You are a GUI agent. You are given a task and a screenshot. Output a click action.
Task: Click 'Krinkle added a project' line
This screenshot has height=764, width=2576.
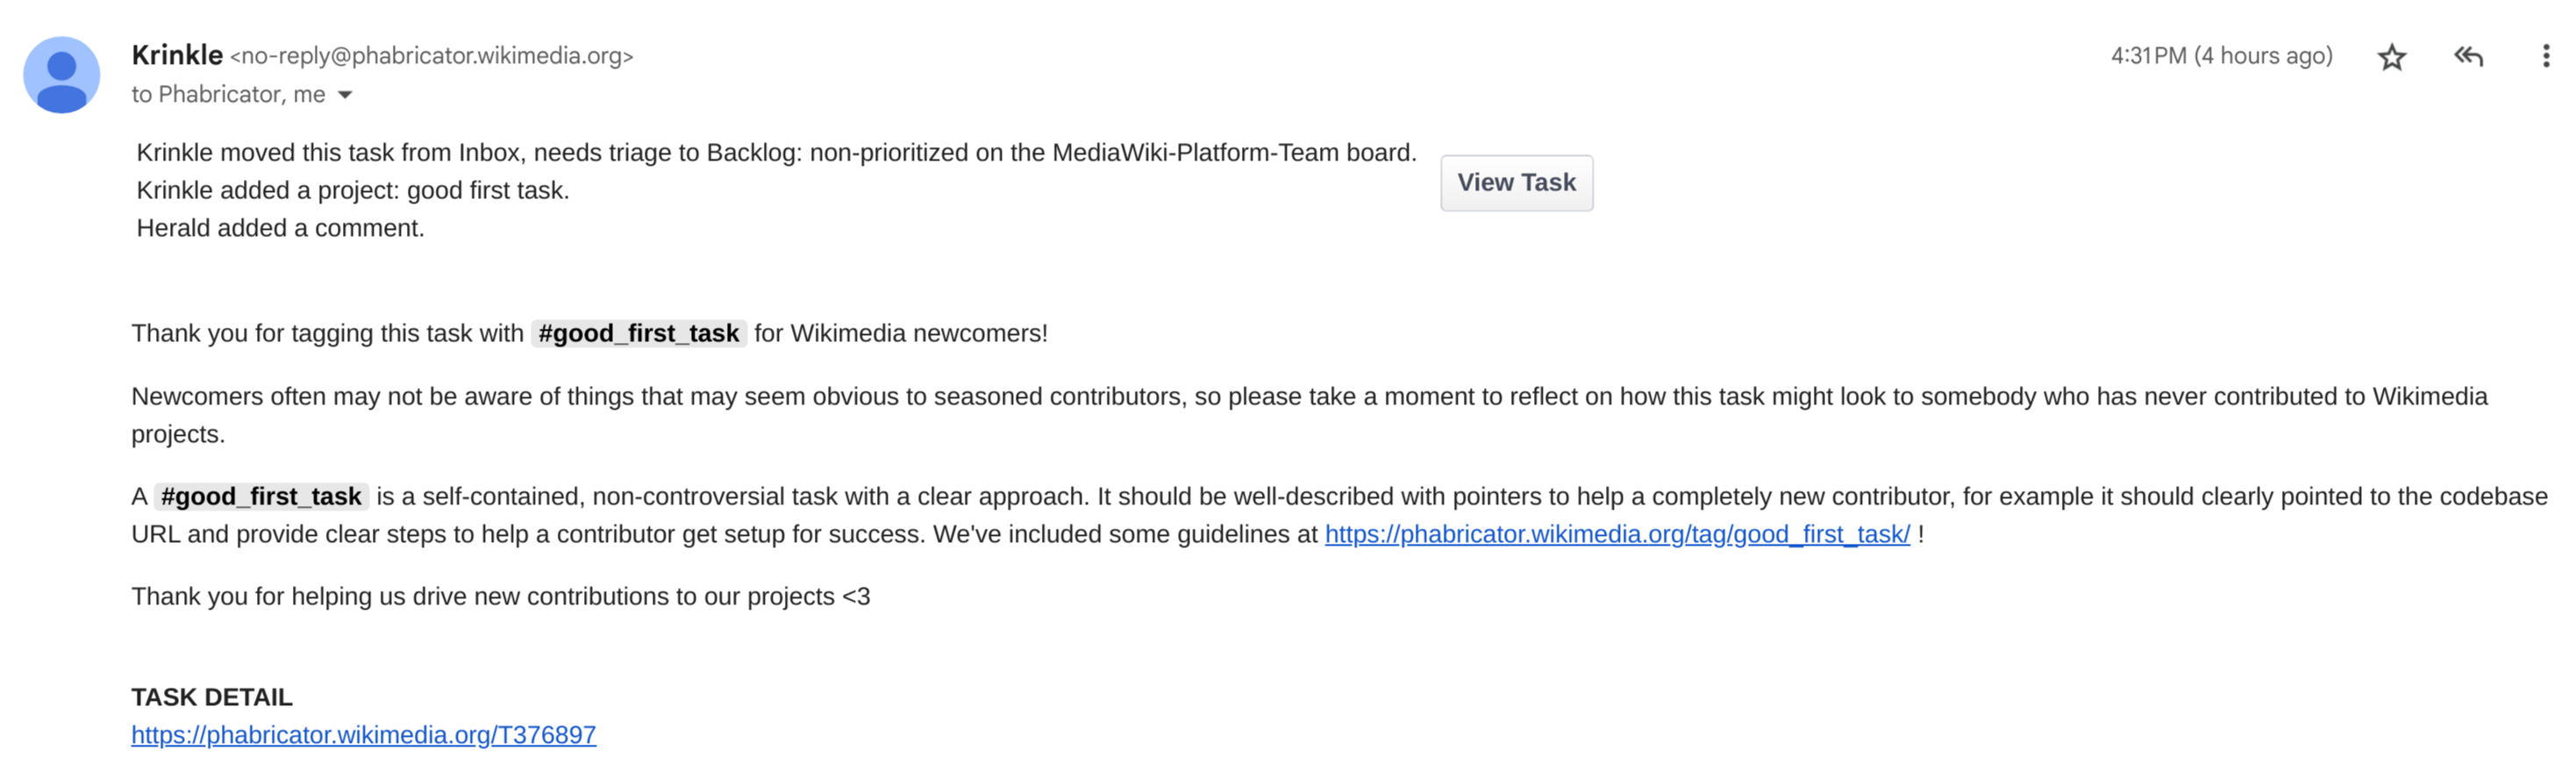(353, 190)
